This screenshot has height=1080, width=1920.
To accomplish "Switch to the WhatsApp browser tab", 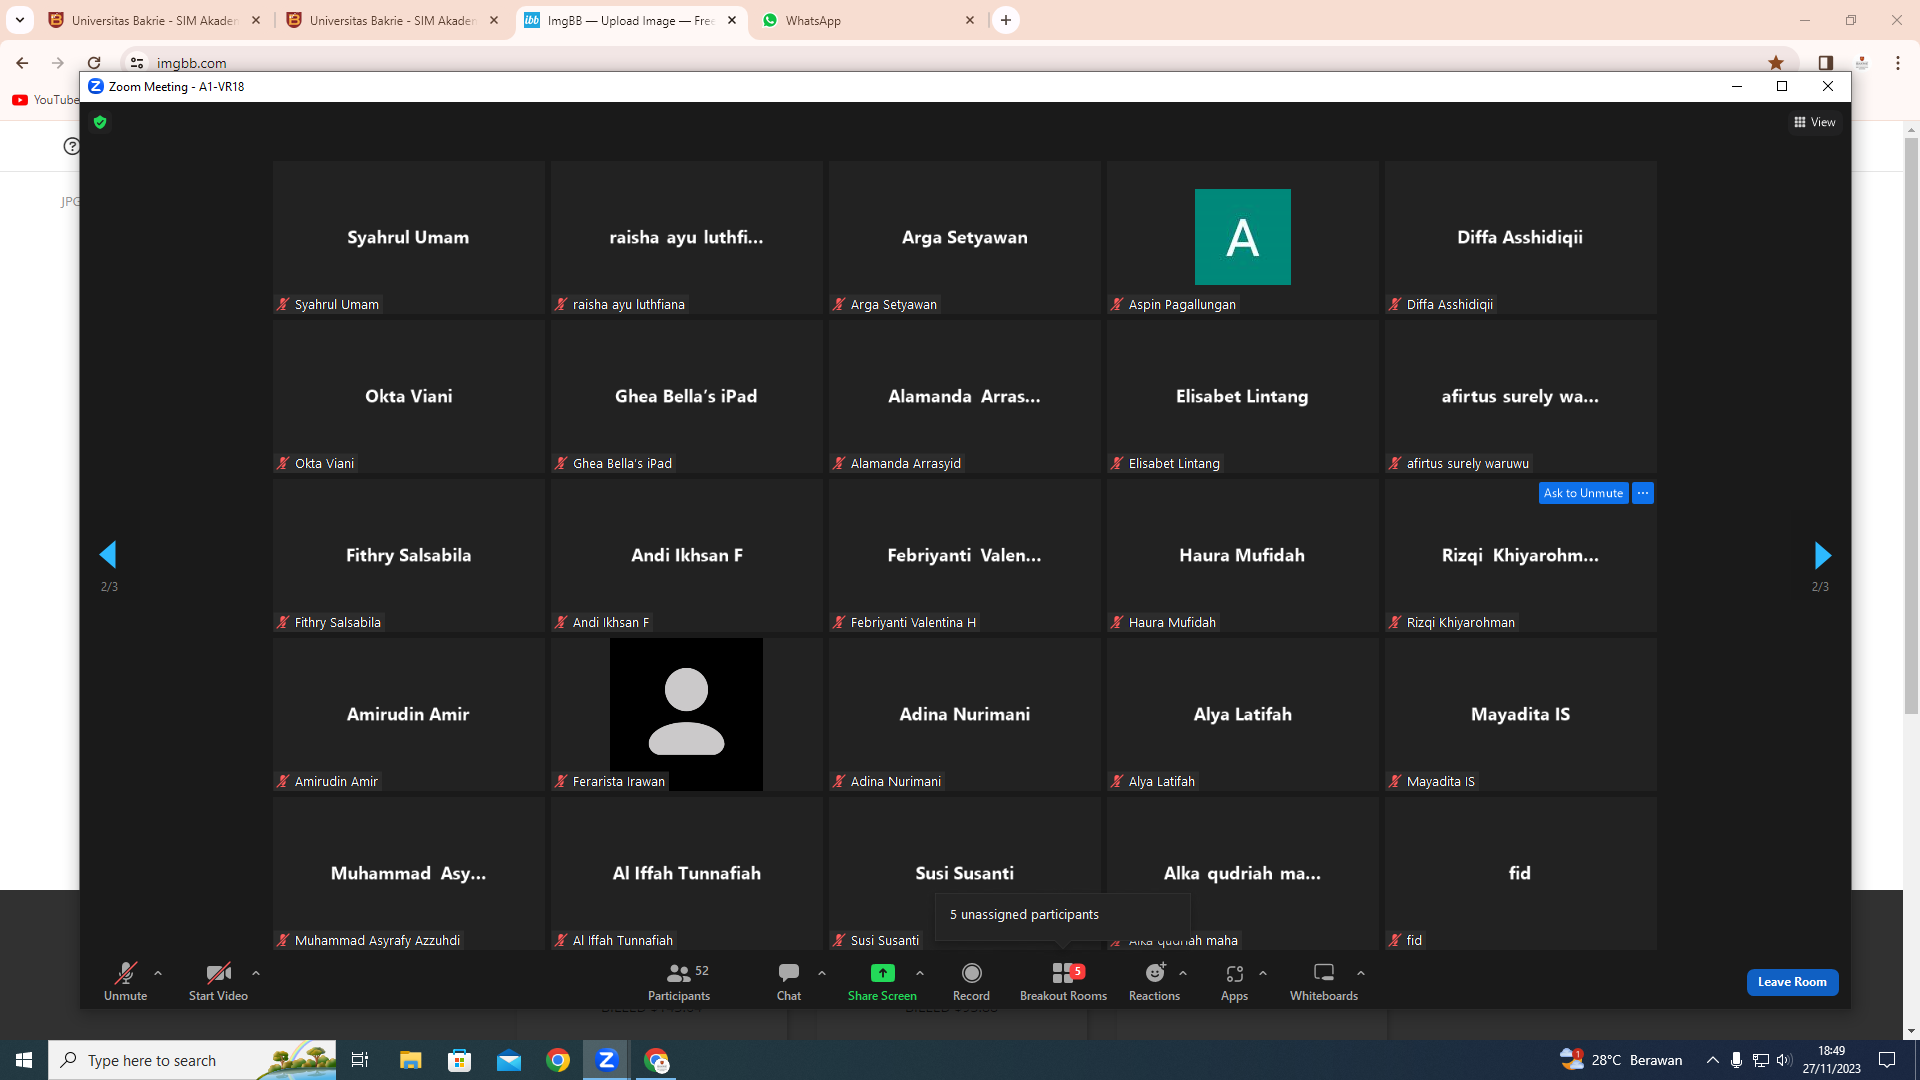I will coord(867,20).
